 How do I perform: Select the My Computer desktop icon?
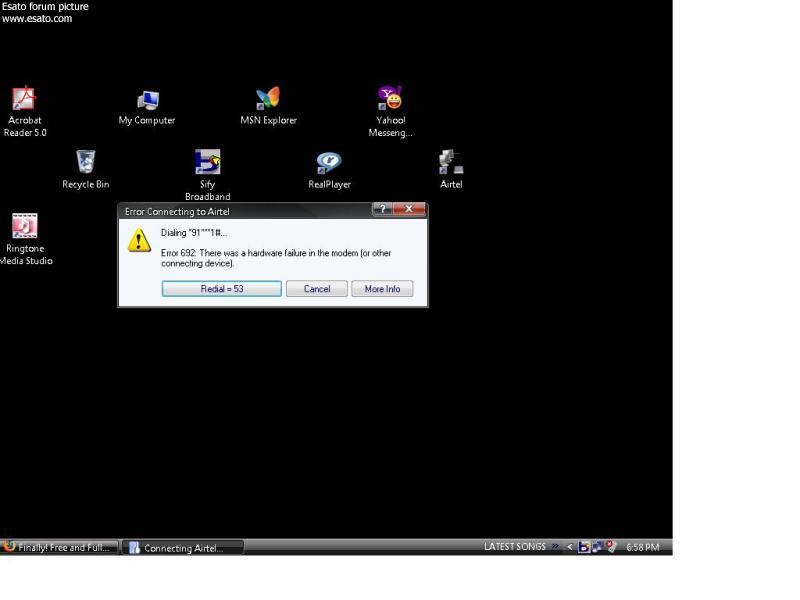pos(147,107)
